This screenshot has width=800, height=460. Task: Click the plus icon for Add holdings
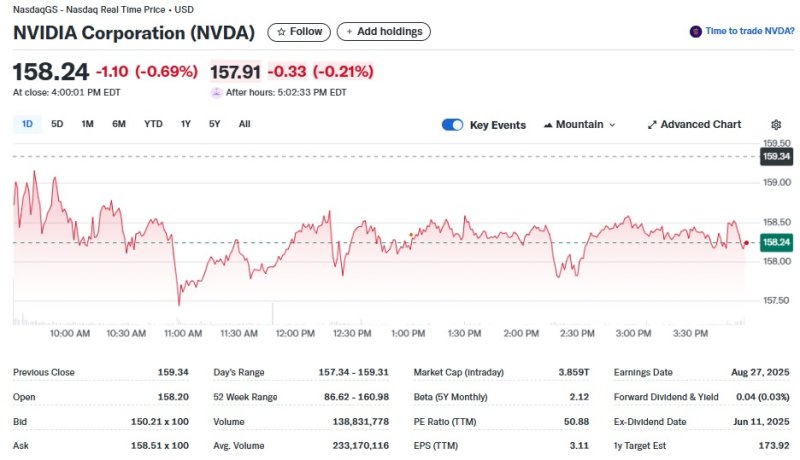[x=349, y=32]
